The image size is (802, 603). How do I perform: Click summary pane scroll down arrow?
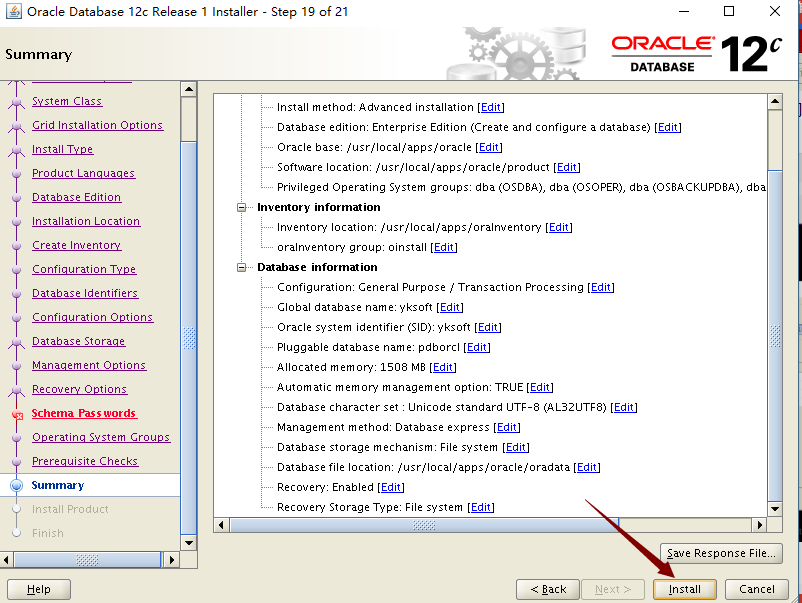coord(775,508)
